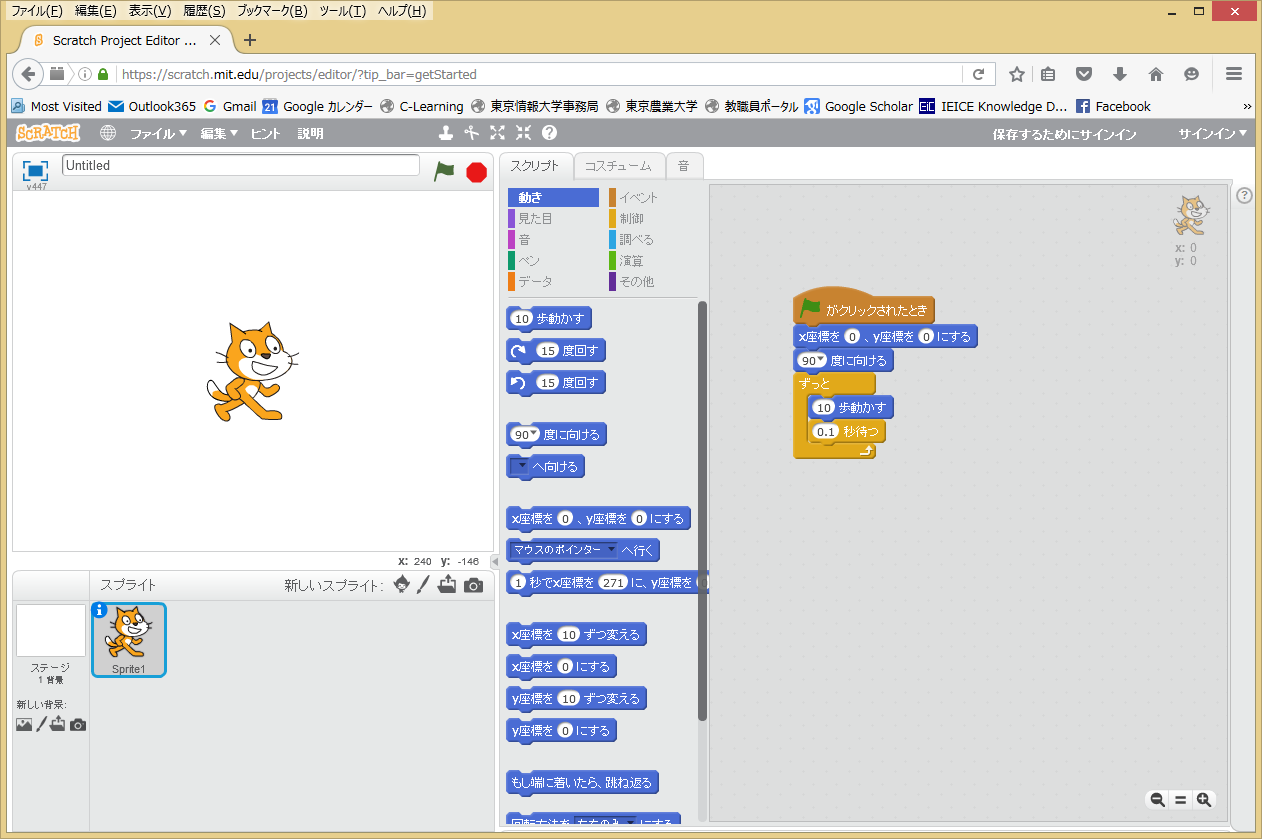This screenshot has width=1262, height=839.
Task: Open the Firefox 履歴(S) menu
Action: coord(204,11)
